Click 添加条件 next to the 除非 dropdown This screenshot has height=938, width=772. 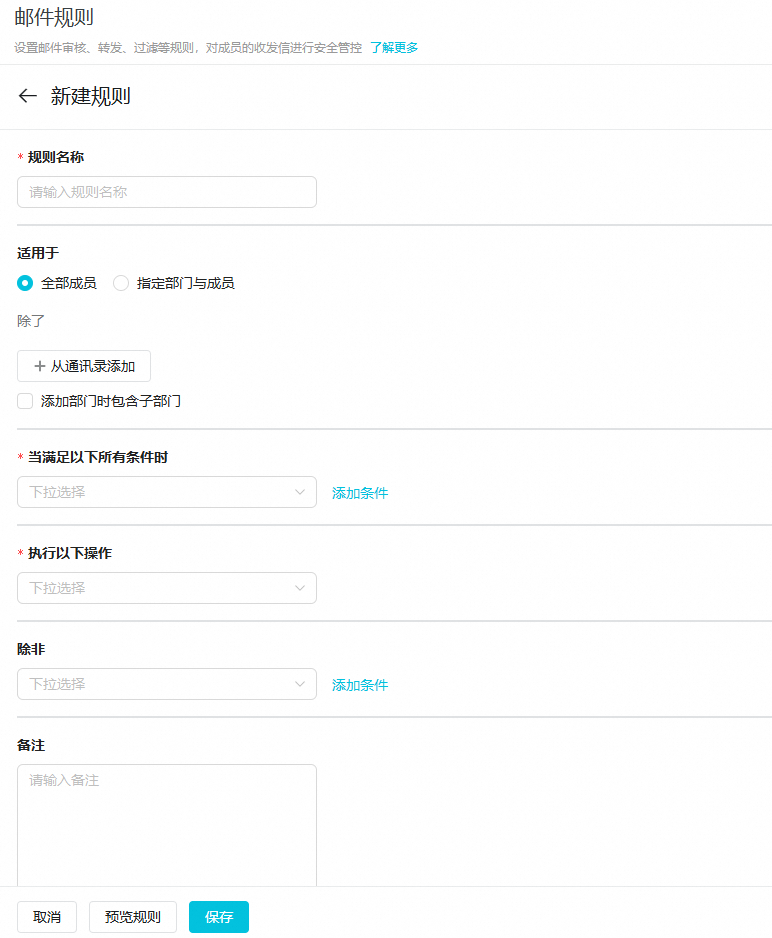pyautogui.click(x=360, y=685)
